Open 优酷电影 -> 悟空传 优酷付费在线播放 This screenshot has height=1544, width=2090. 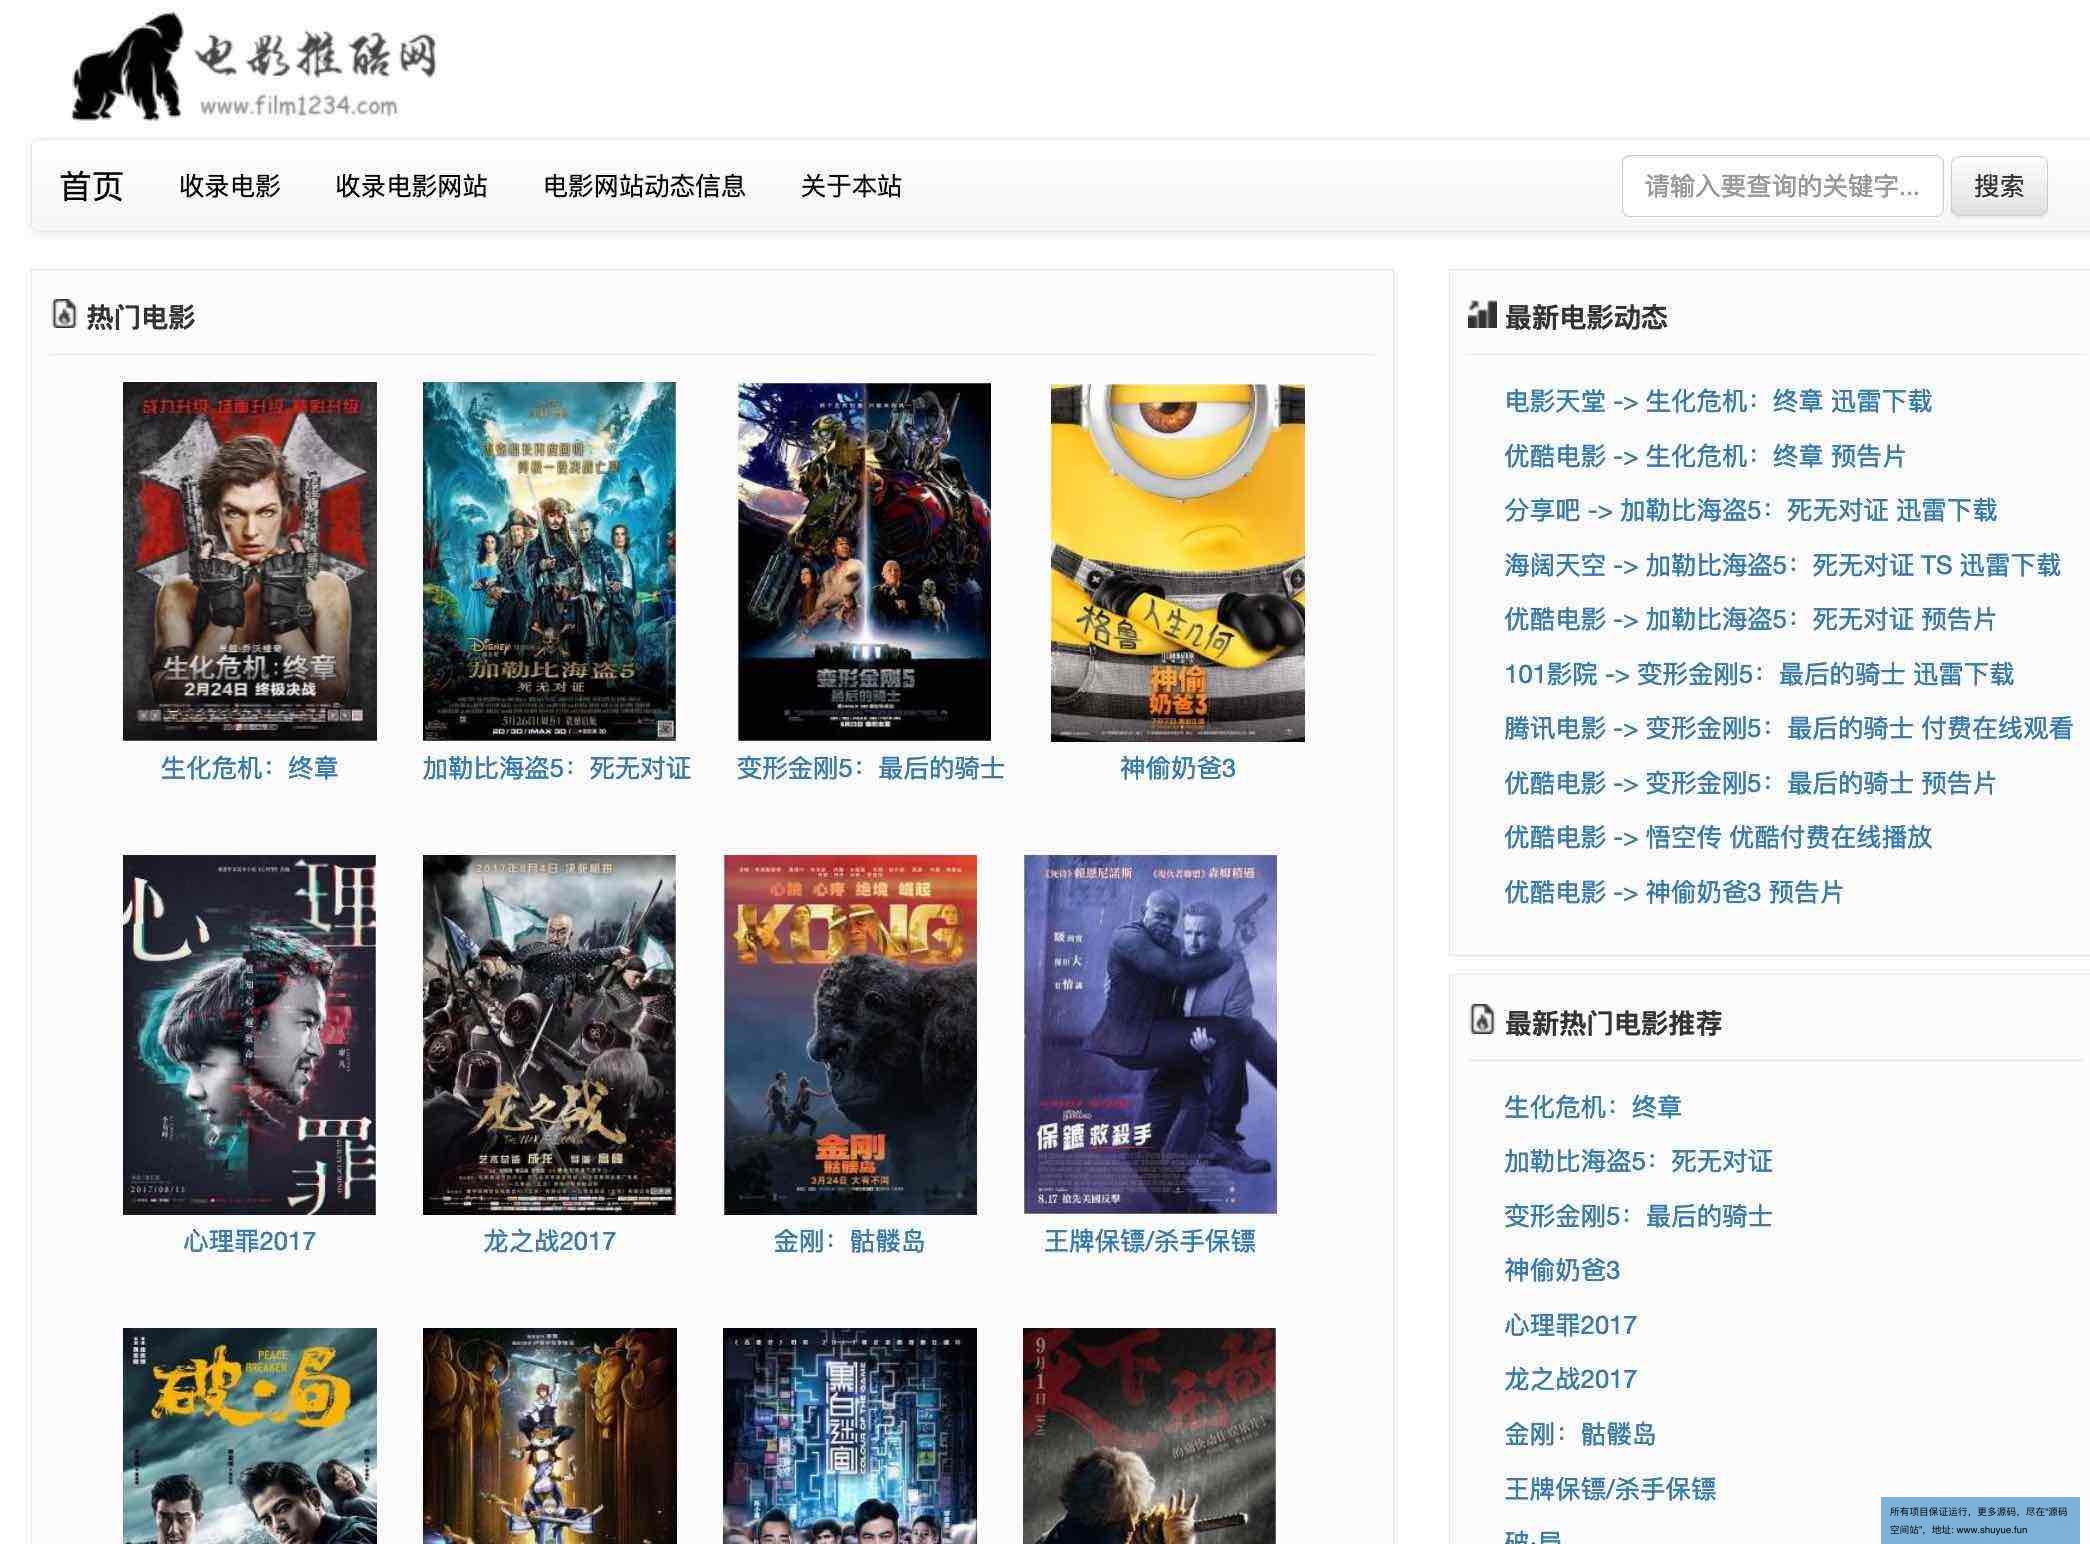(x=1718, y=837)
